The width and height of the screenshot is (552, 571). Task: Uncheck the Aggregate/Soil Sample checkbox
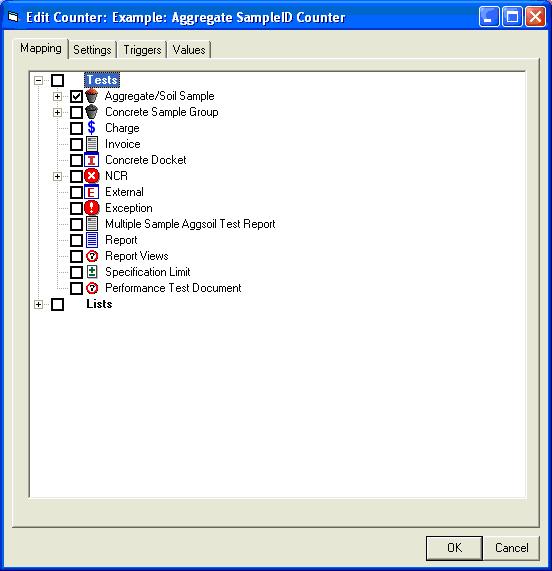pos(76,97)
